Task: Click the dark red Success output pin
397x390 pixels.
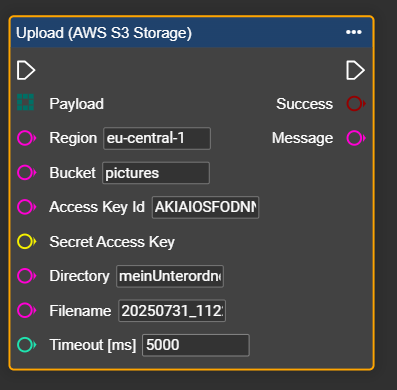Action: click(356, 103)
